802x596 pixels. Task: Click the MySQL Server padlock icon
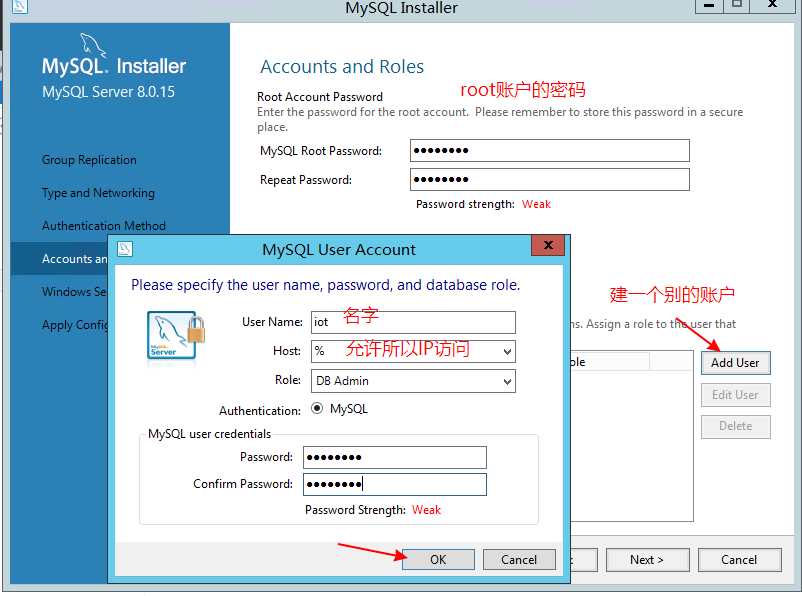(x=196, y=329)
